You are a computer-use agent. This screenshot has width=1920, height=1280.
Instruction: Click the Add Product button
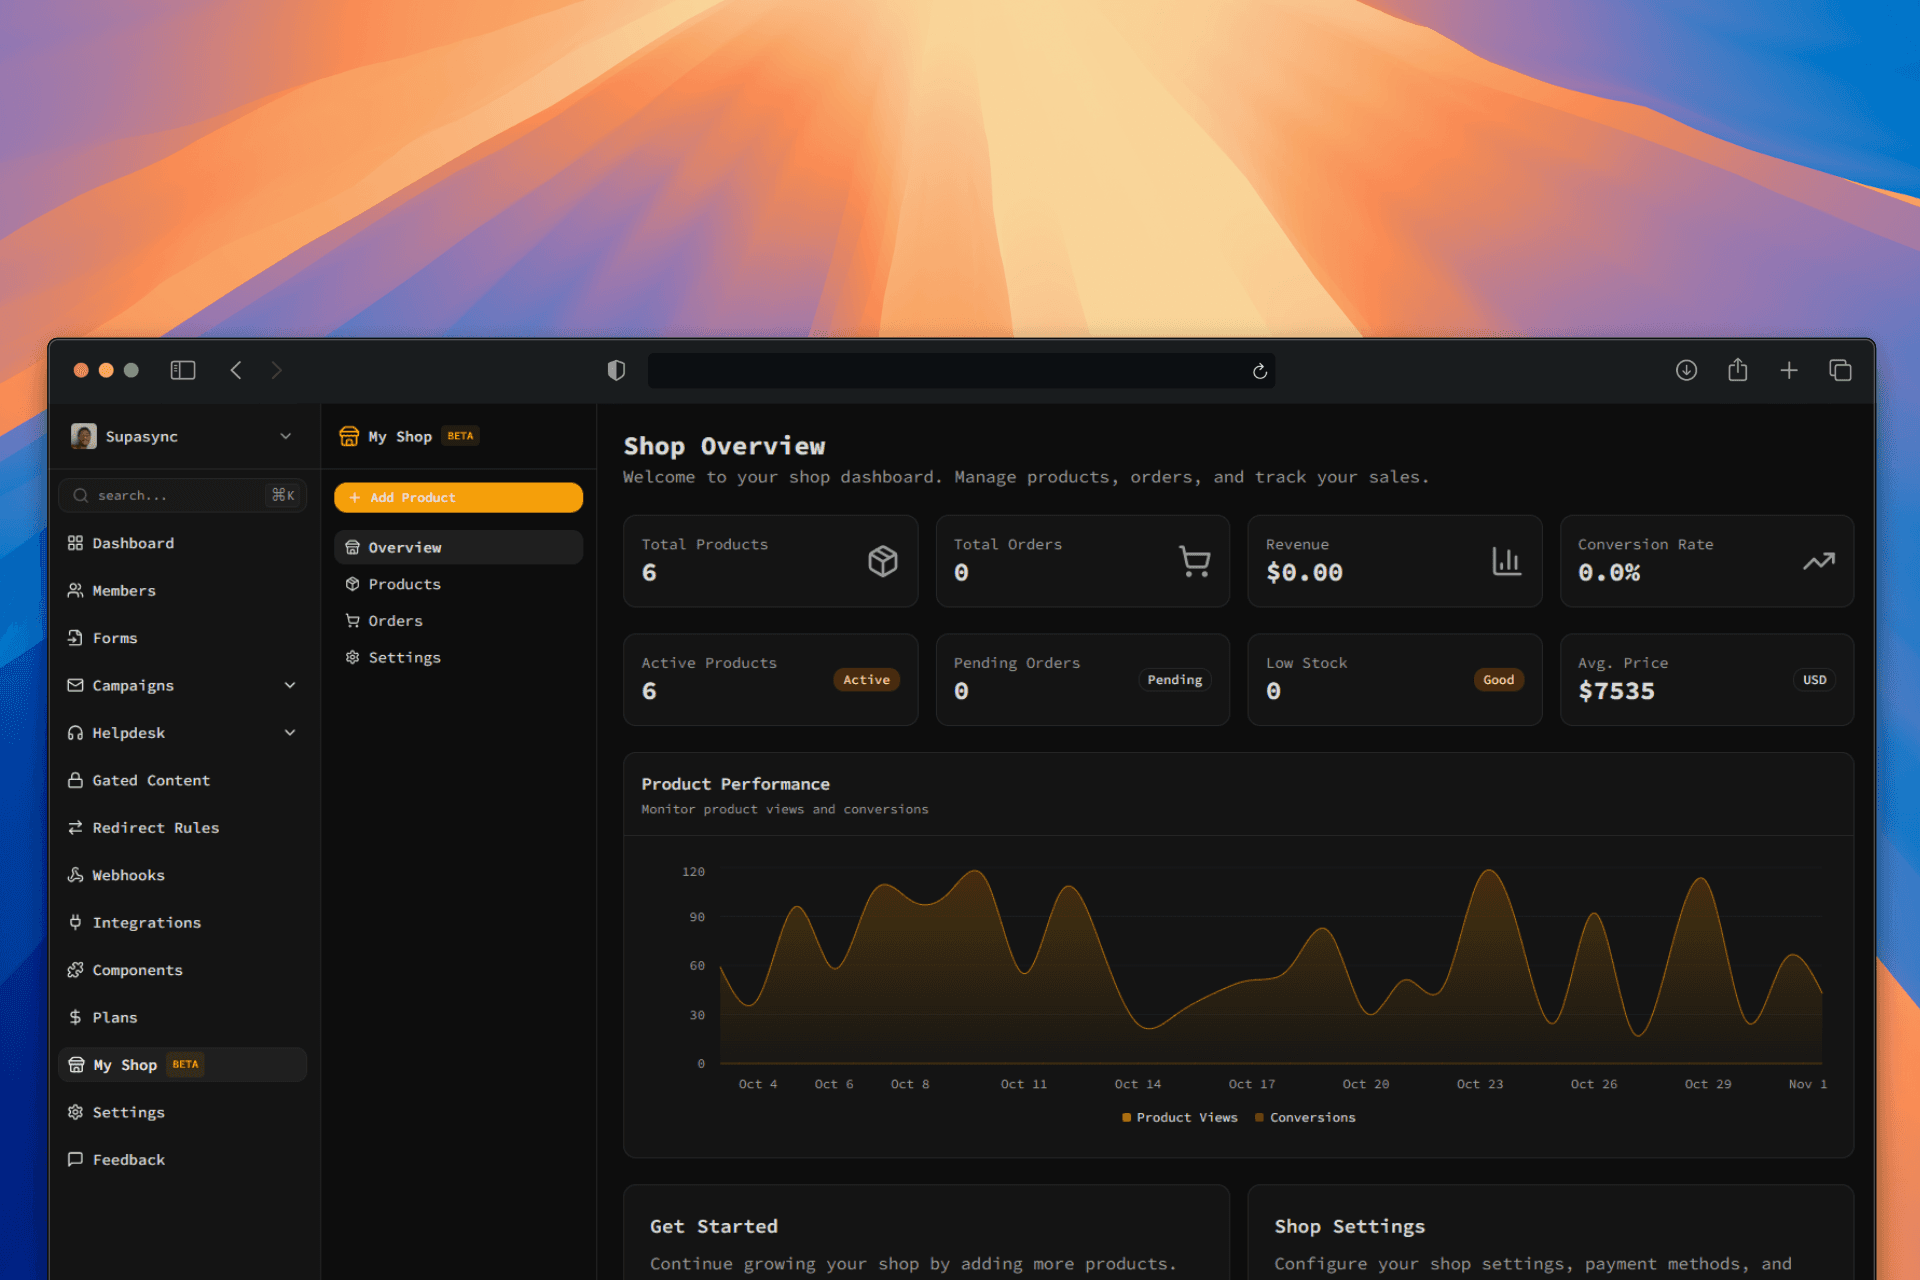[x=458, y=497]
